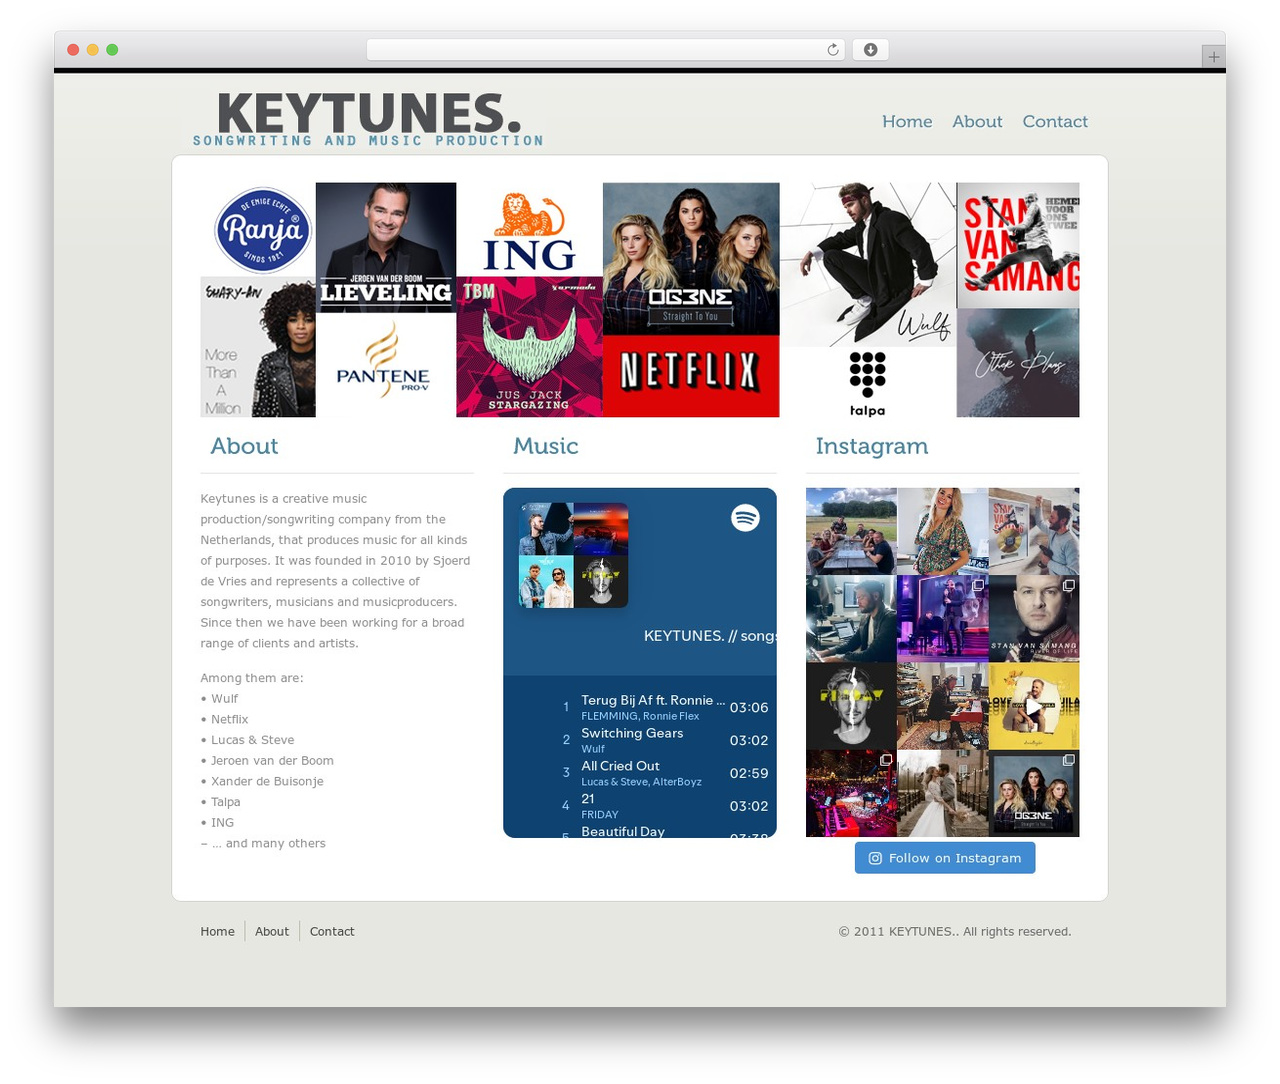Click the footer About link

tap(272, 931)
